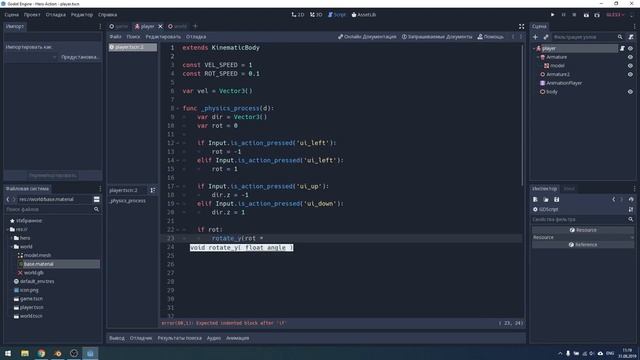The image size is (640, 360).
Task: Hide the model node
Action: 631,66
